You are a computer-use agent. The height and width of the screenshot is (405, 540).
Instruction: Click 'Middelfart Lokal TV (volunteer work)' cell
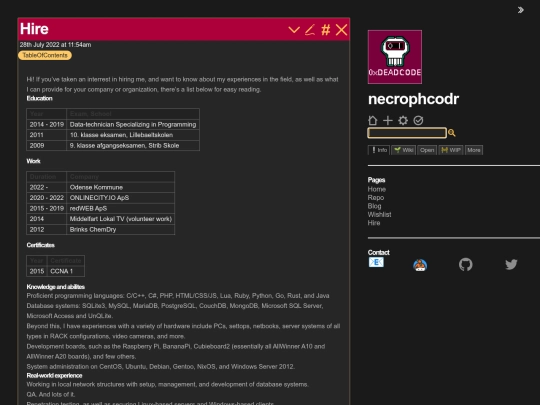click(121, 219)
